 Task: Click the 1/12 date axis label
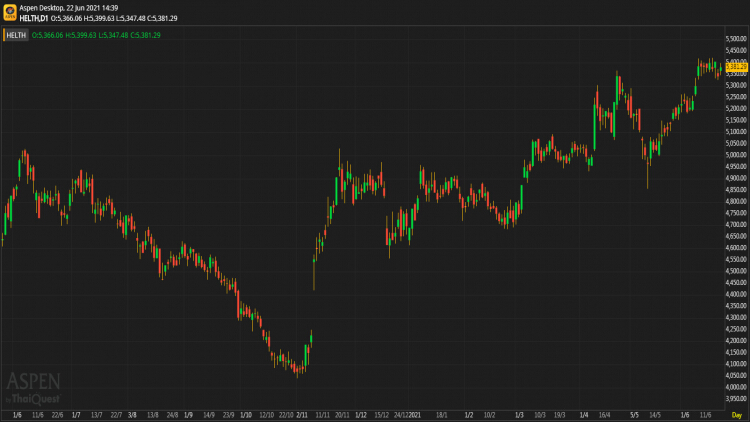[x=361, y=415]
